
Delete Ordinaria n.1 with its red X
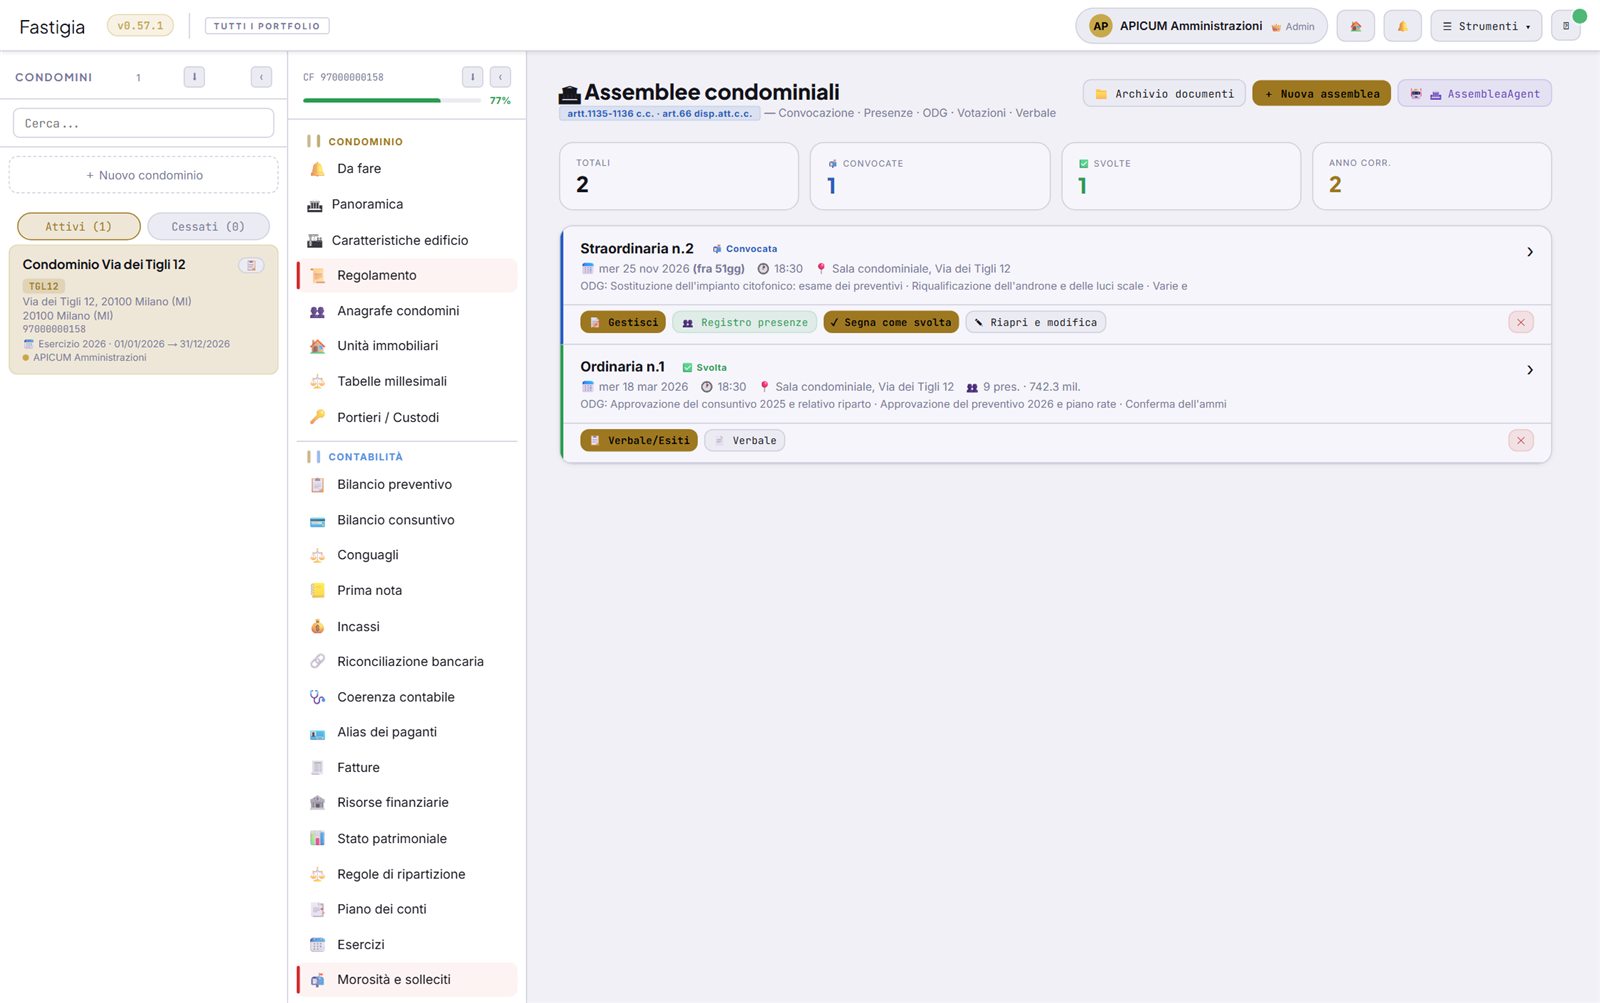(1520, 440)
